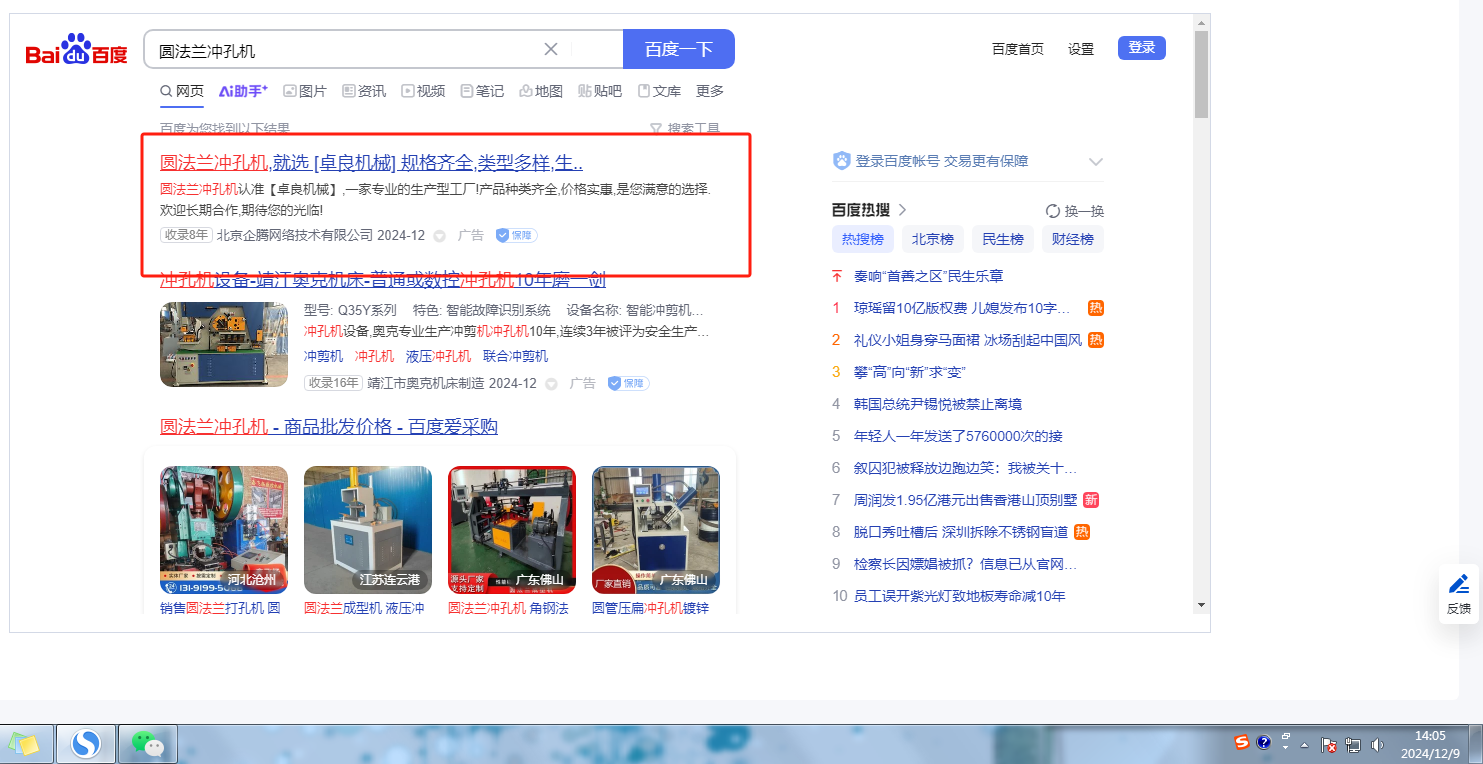Open the 笔记 tab

click(482, 91)
